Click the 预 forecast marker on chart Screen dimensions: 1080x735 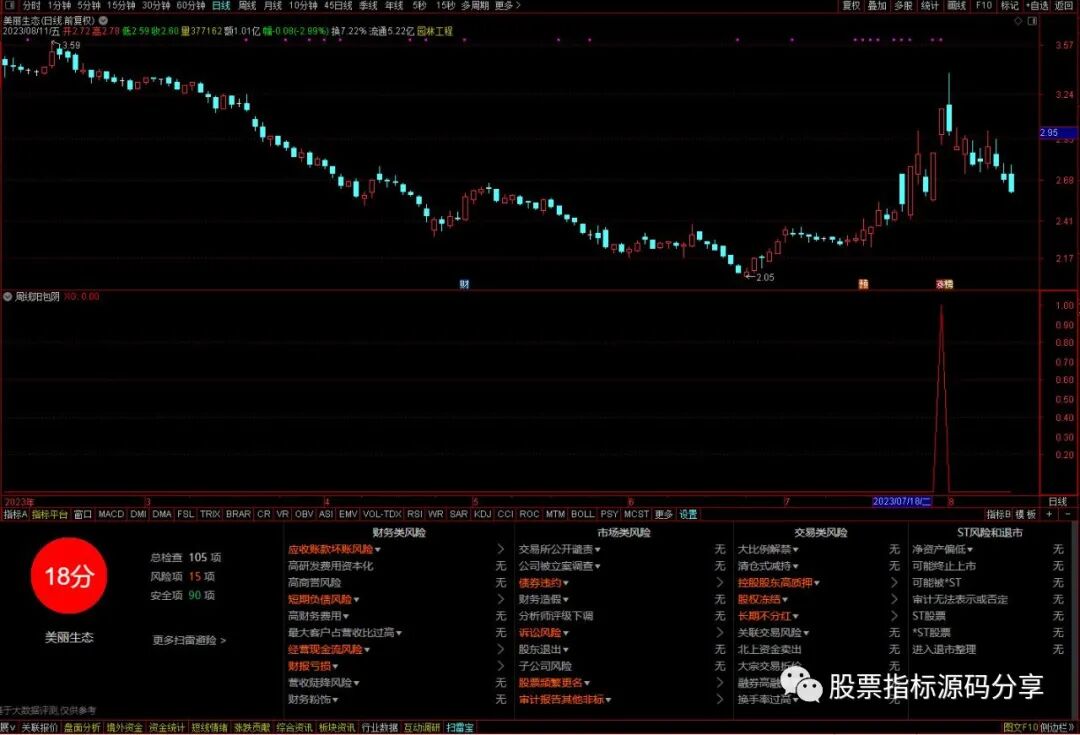(x=863, y=284)
